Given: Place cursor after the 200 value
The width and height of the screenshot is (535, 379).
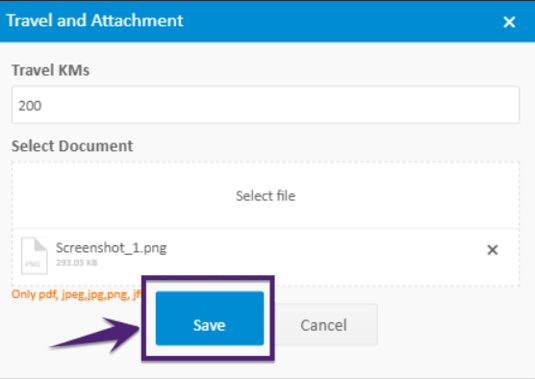Looking at the screenshot, I should [44, 106].
